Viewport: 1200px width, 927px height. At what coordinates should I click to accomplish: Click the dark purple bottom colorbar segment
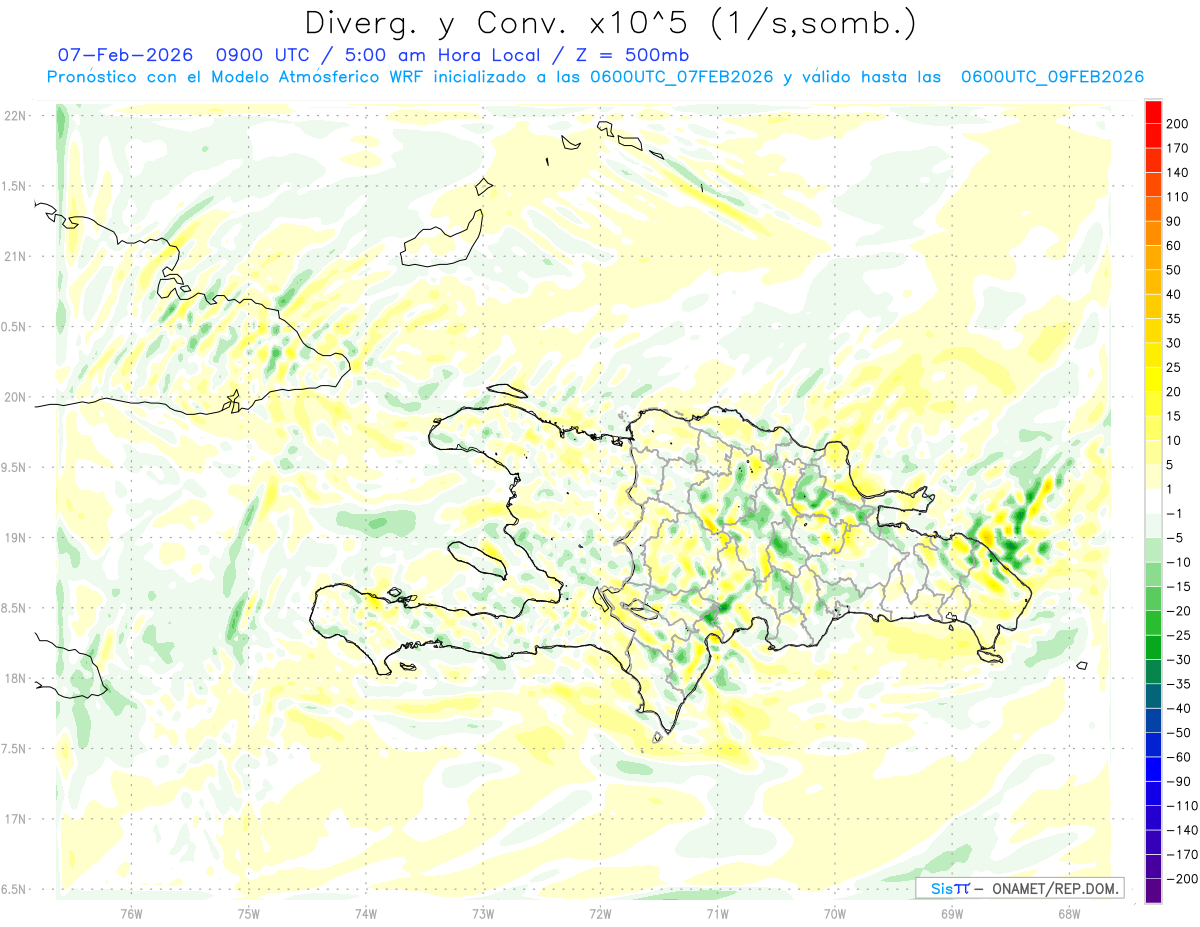click(1154, 890)
